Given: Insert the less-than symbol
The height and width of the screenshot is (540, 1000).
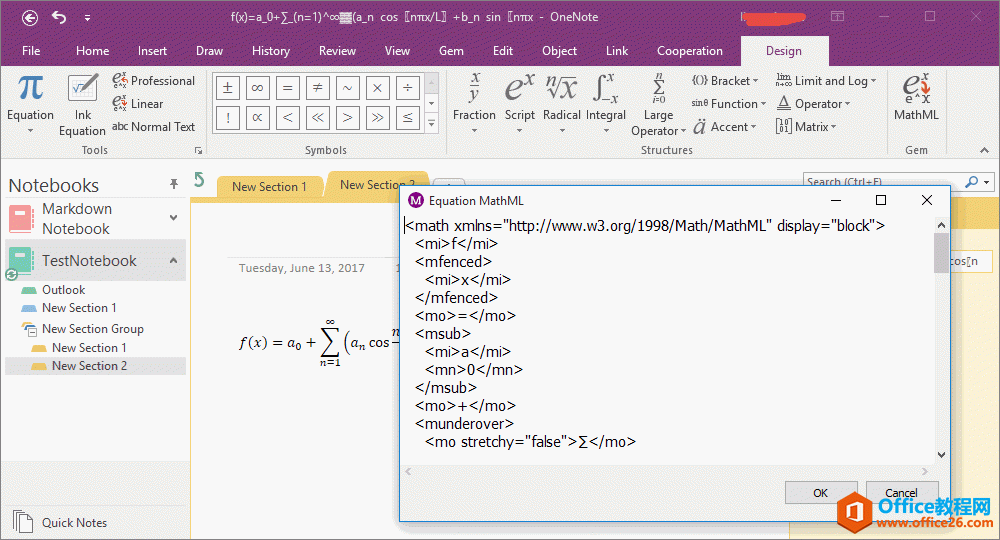Looking at the screenshot, I should pyautogui.click(x=288, y=117).
